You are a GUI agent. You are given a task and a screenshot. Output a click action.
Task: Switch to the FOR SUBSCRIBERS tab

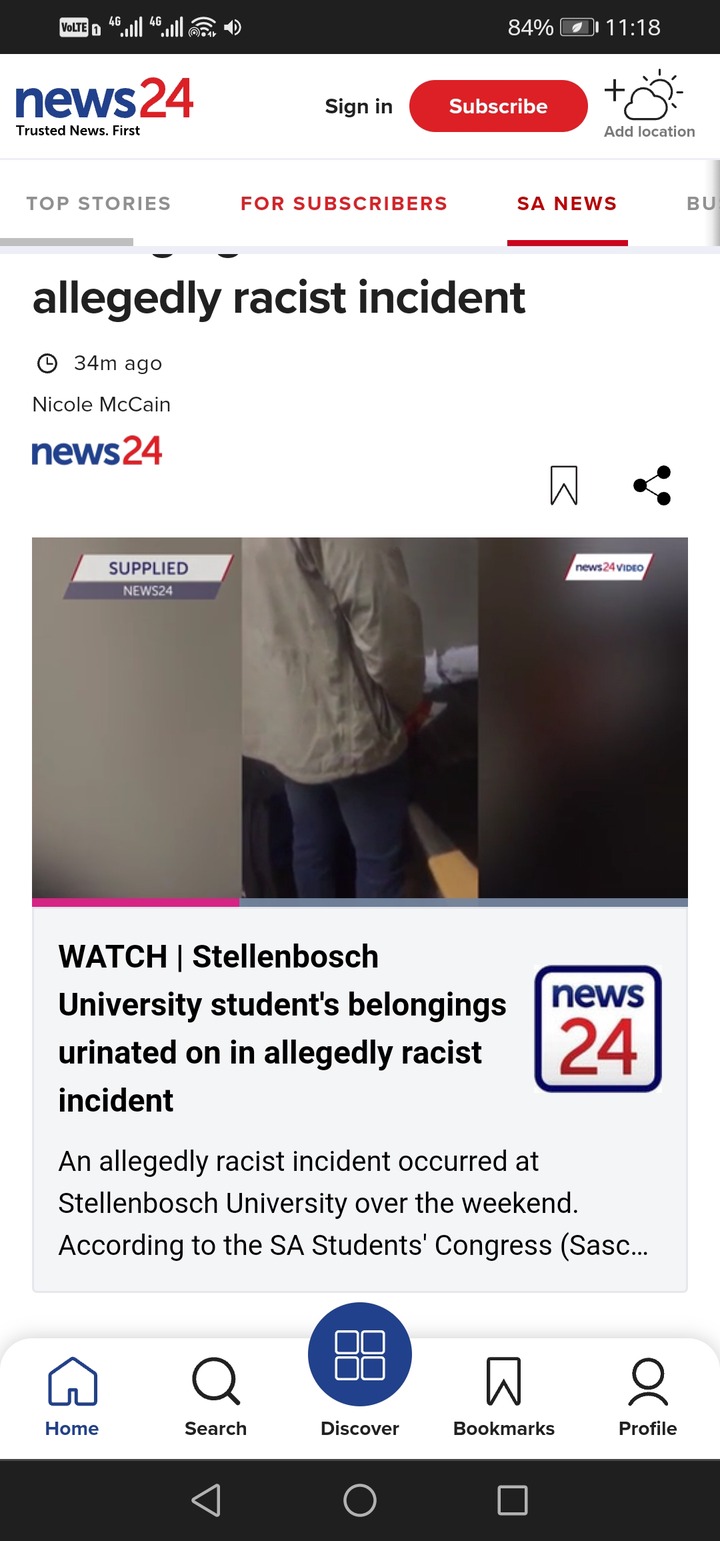pyautogui.click(x=344, y=204)
